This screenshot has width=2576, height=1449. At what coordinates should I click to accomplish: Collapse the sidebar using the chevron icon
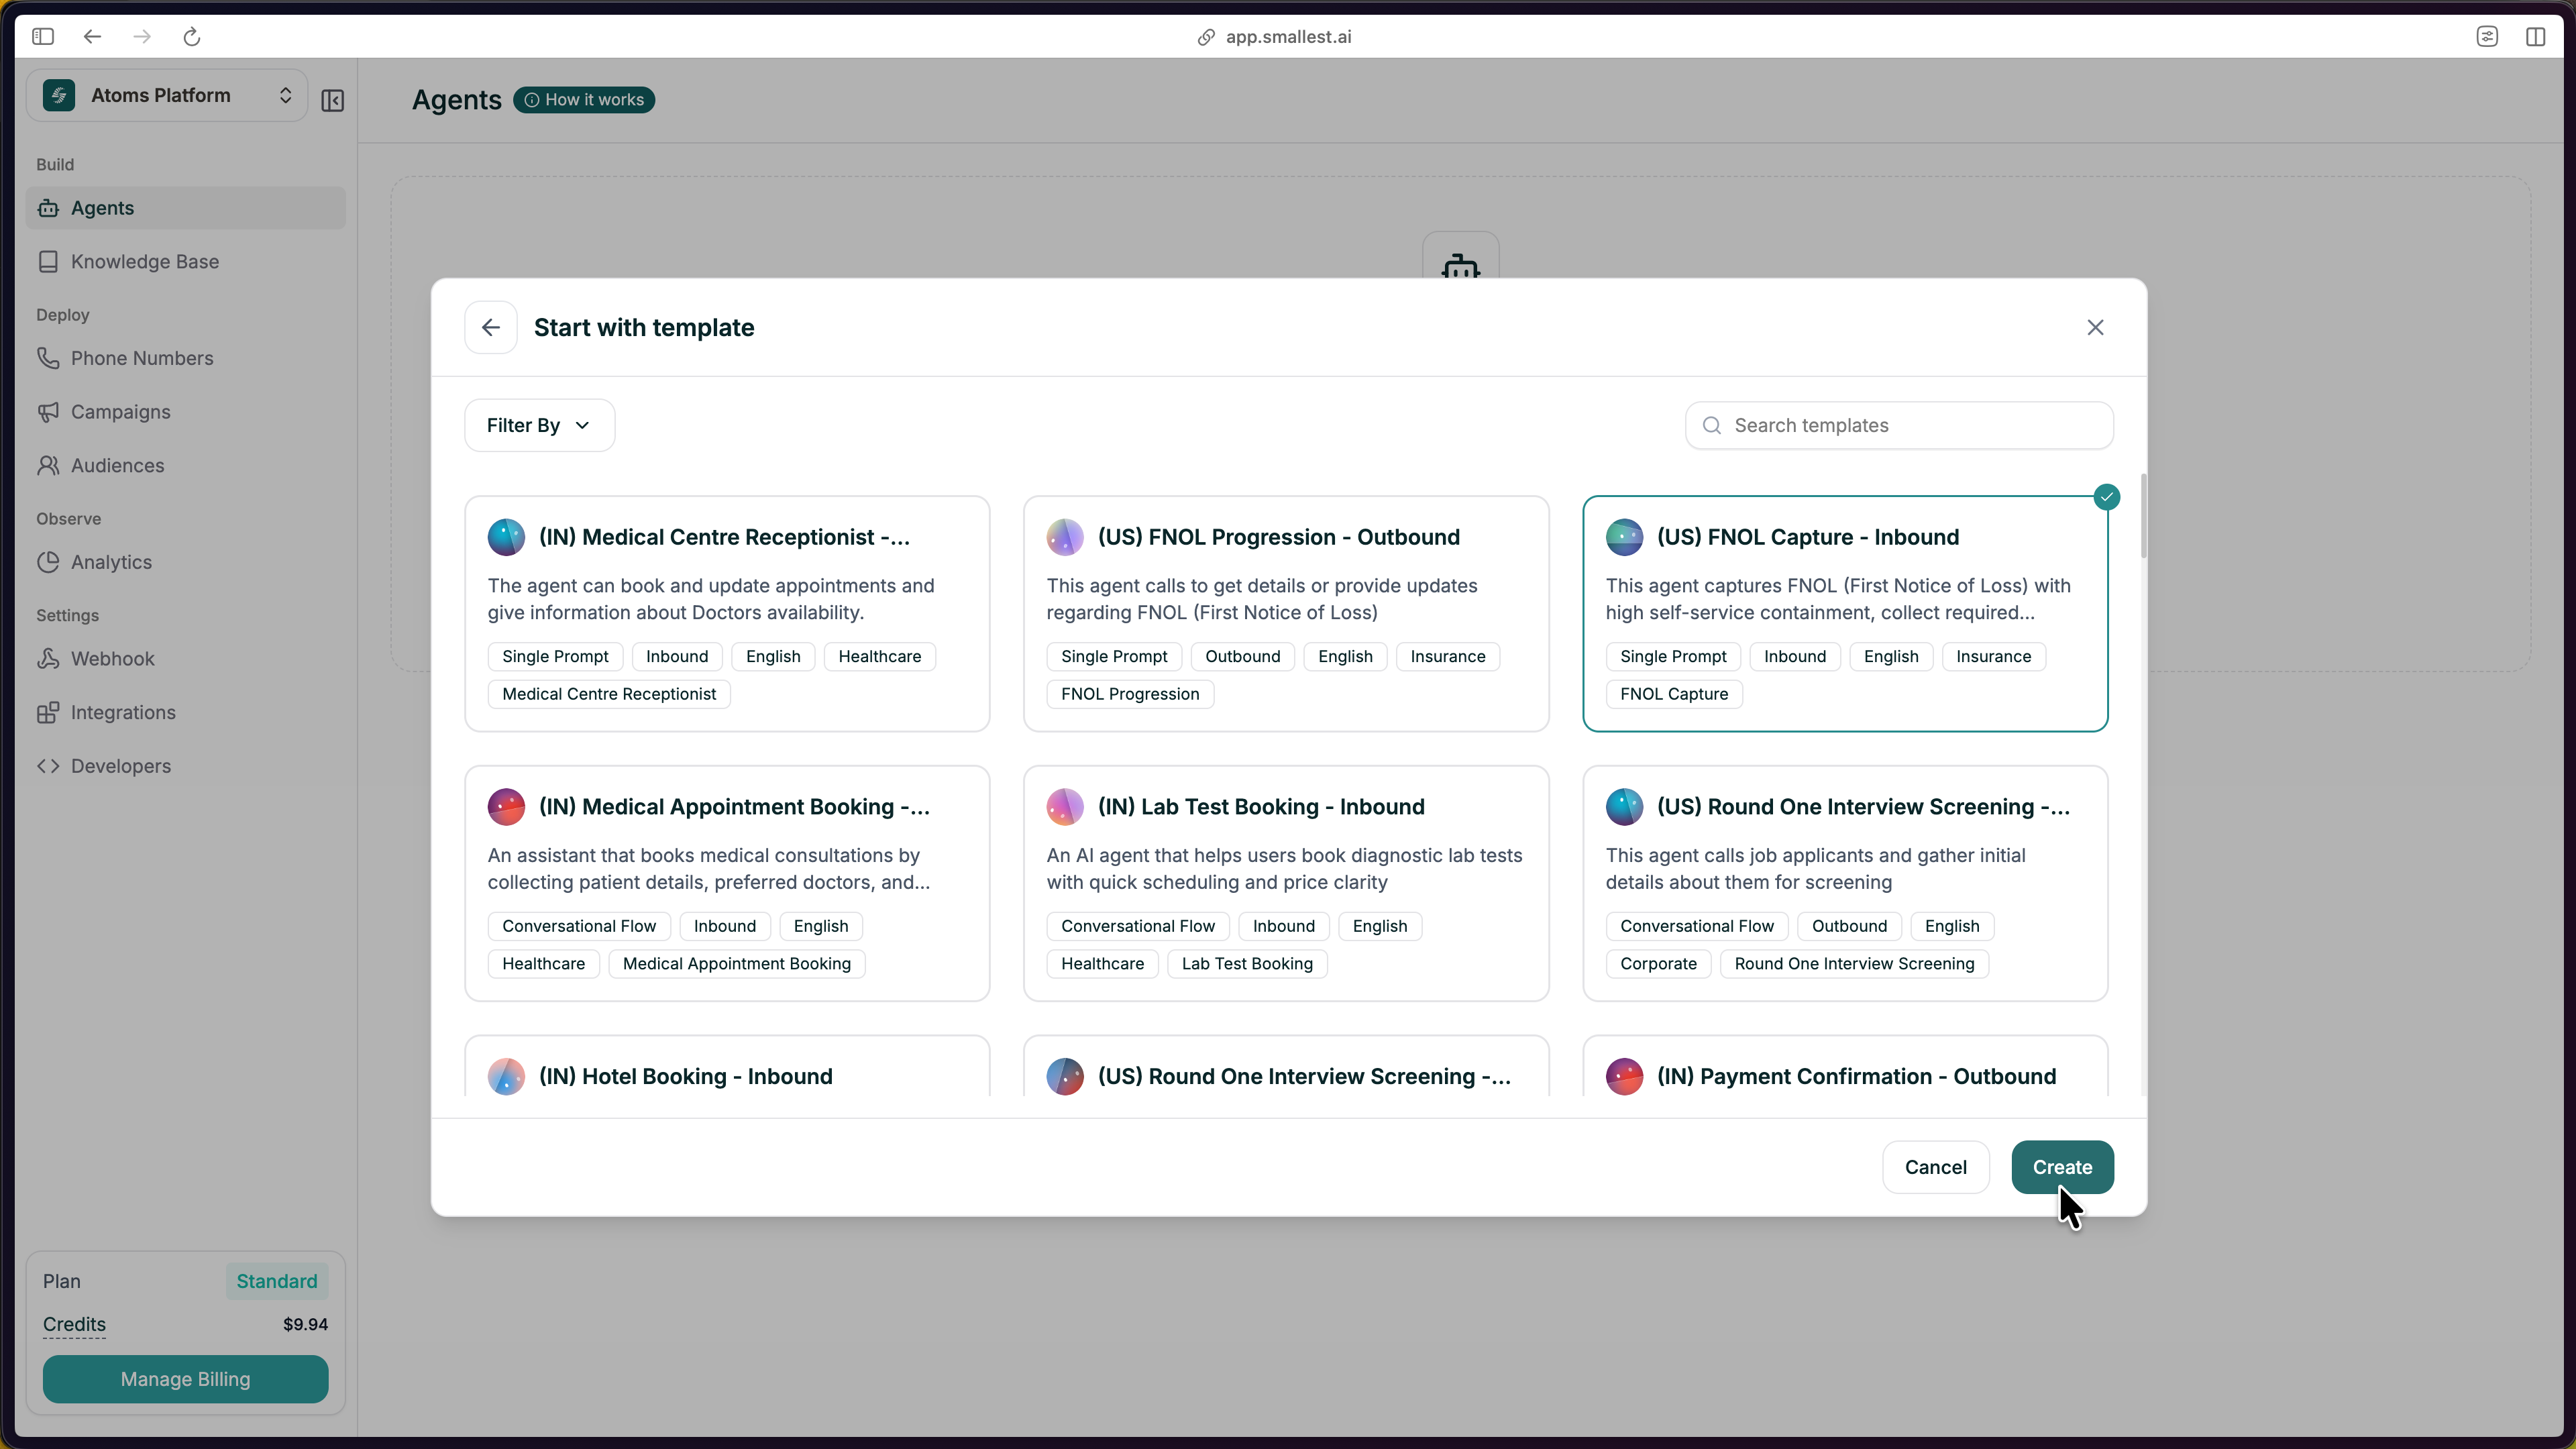[332, 100]
